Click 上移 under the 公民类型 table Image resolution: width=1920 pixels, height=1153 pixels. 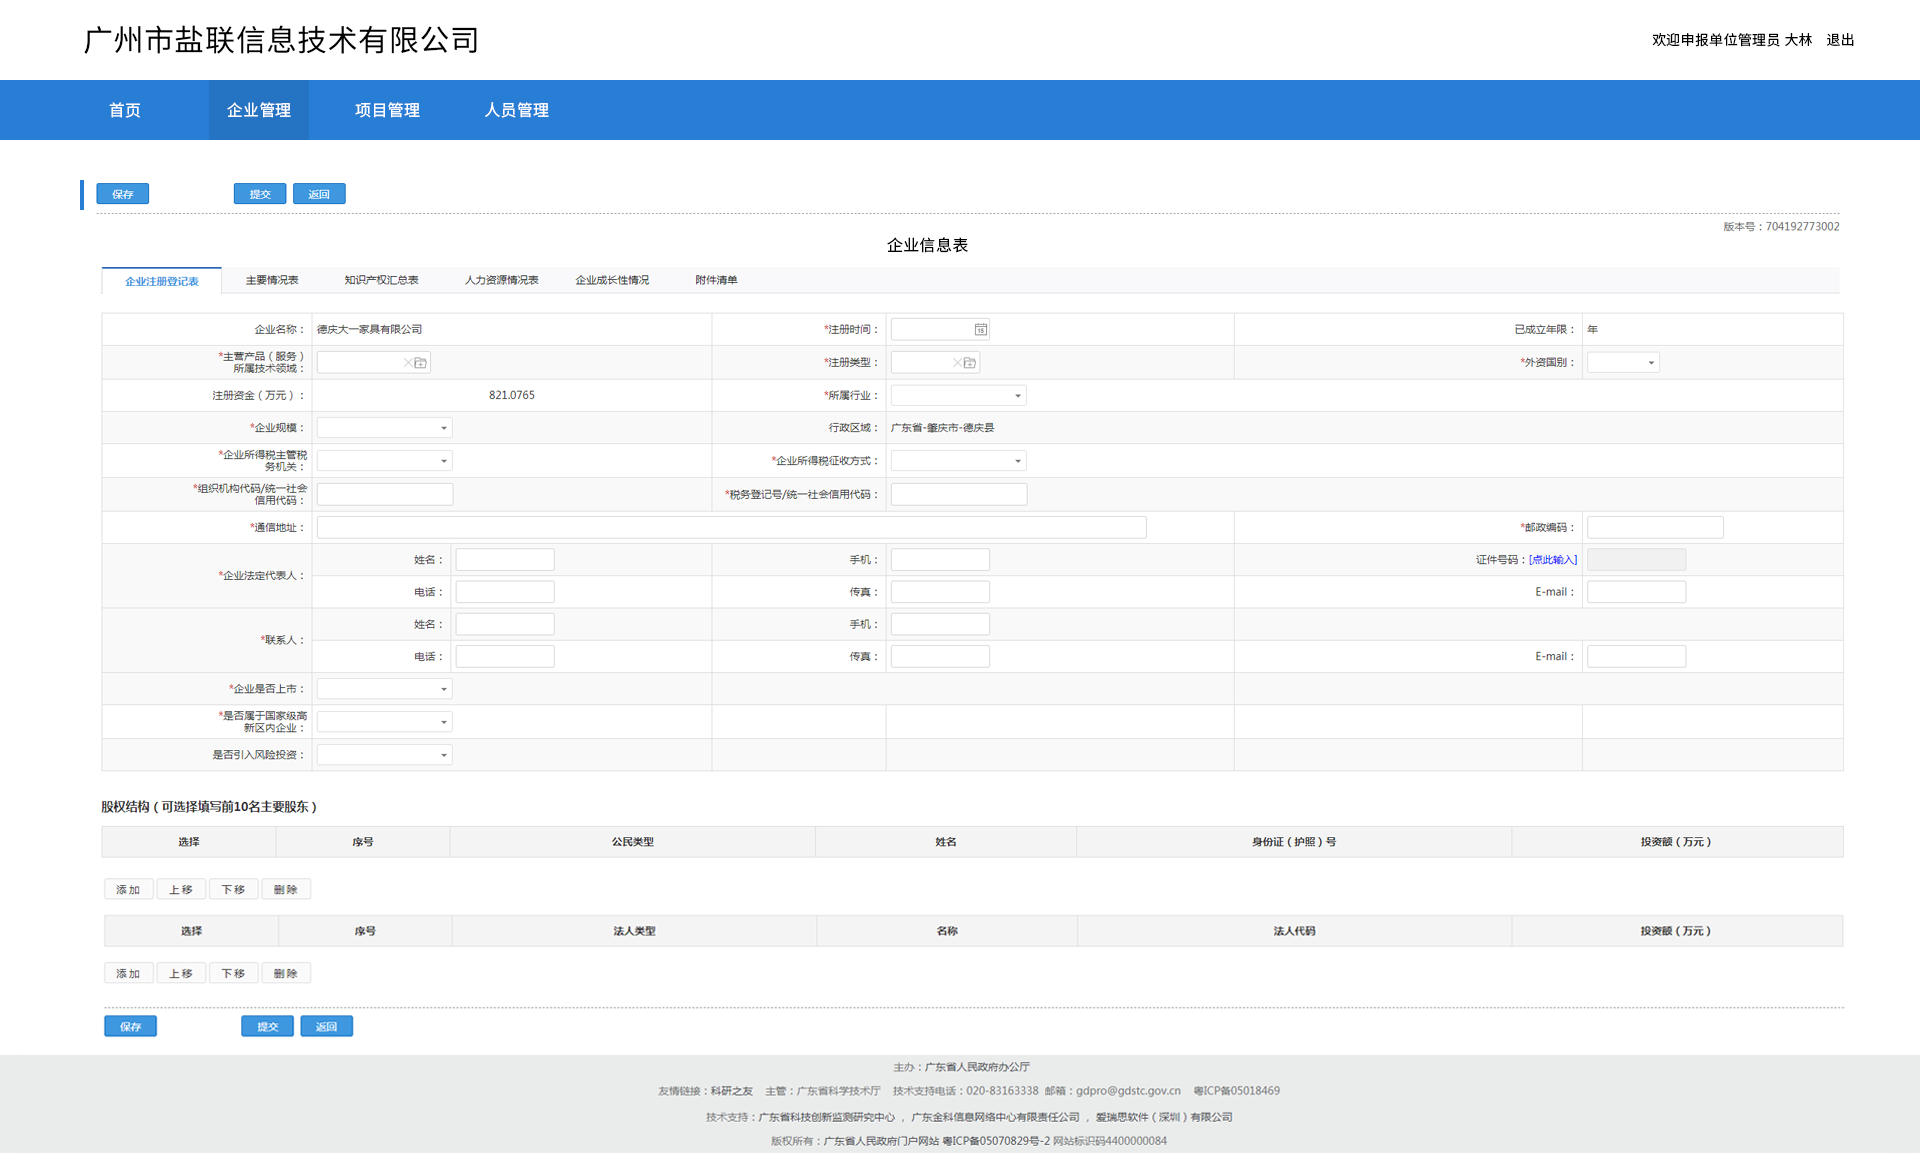[181, 889]
